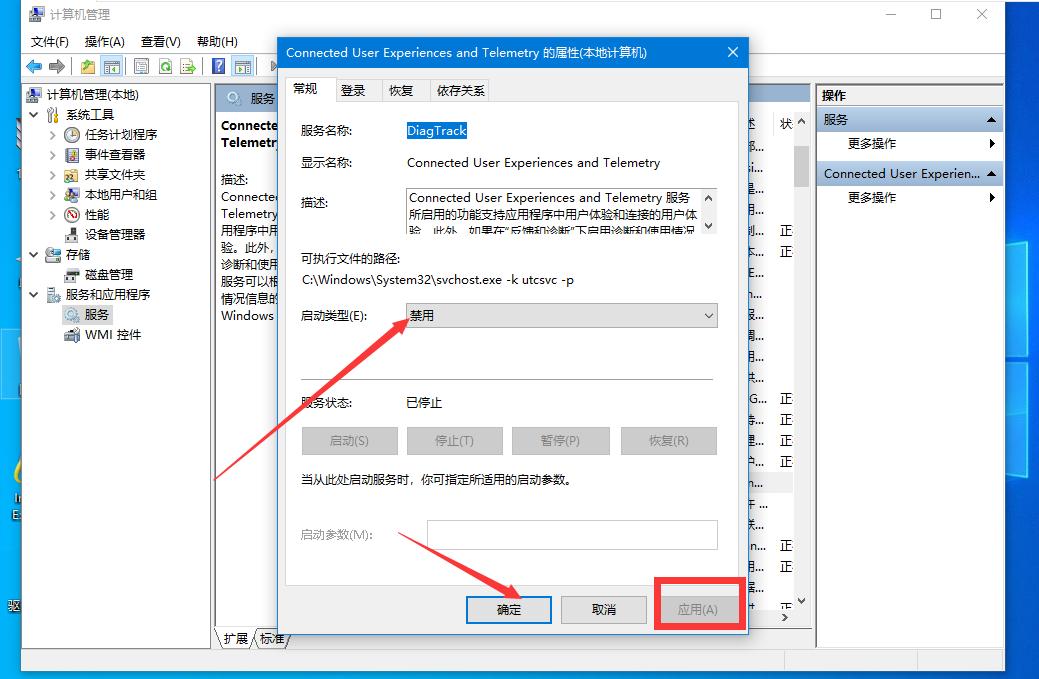Toggle the console tree with the show/hide icon
The height and width of the screenshot is (679, 1039).
tap(114, 67)
